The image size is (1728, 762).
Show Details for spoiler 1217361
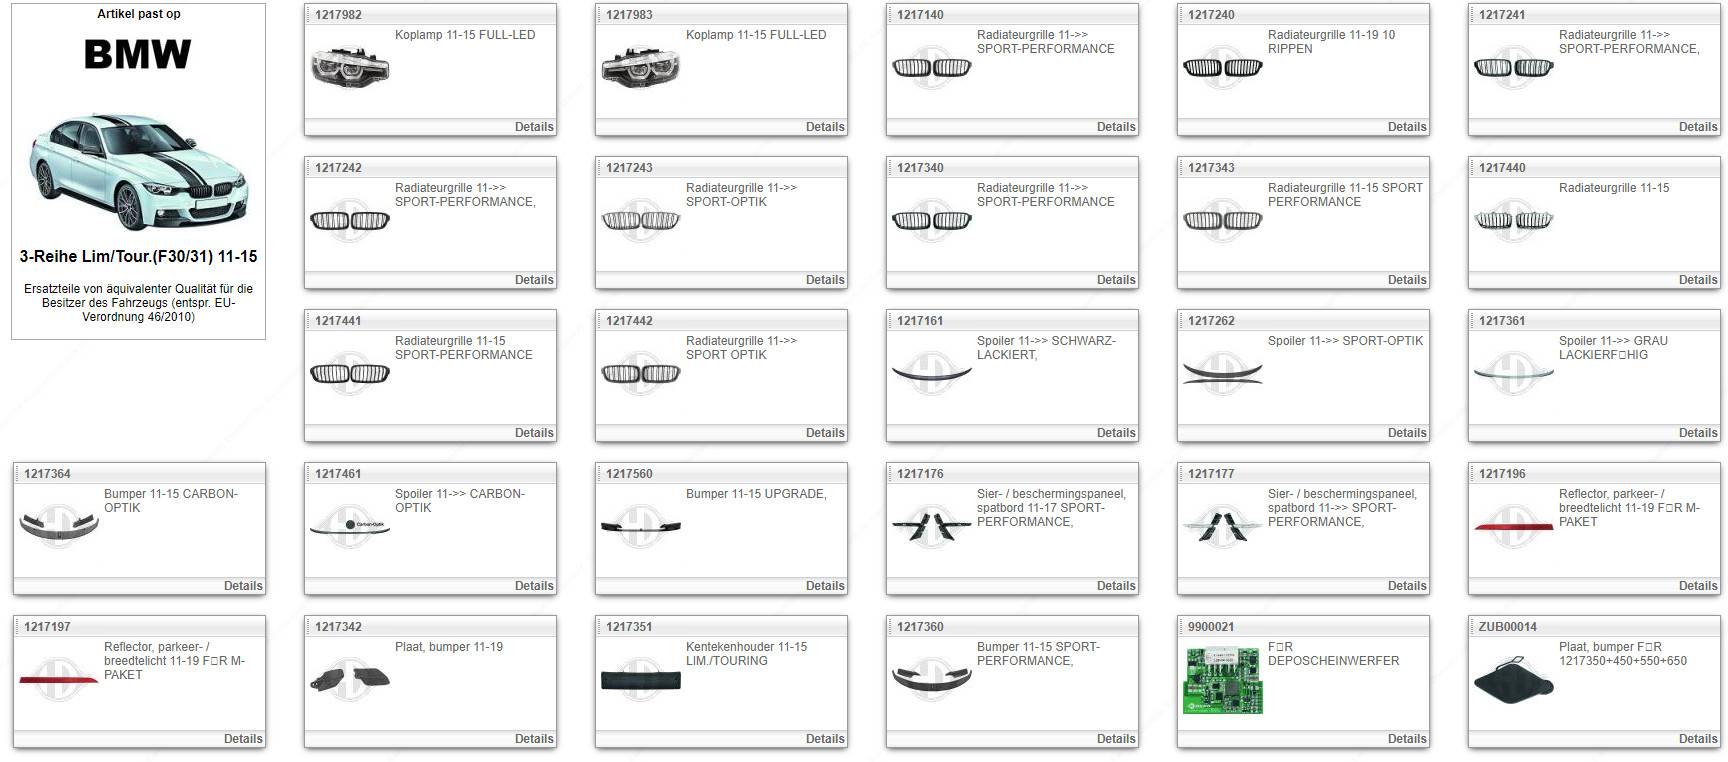(1698, 433)
